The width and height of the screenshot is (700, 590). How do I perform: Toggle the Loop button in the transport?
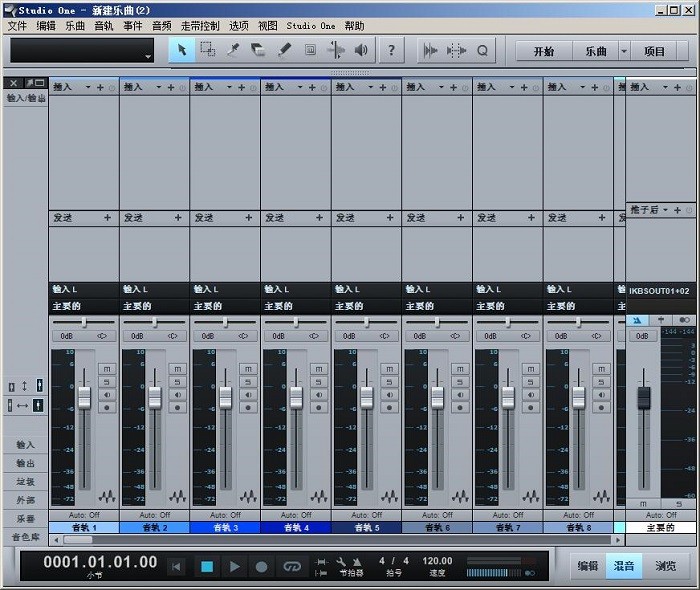(x=292, y=566)
